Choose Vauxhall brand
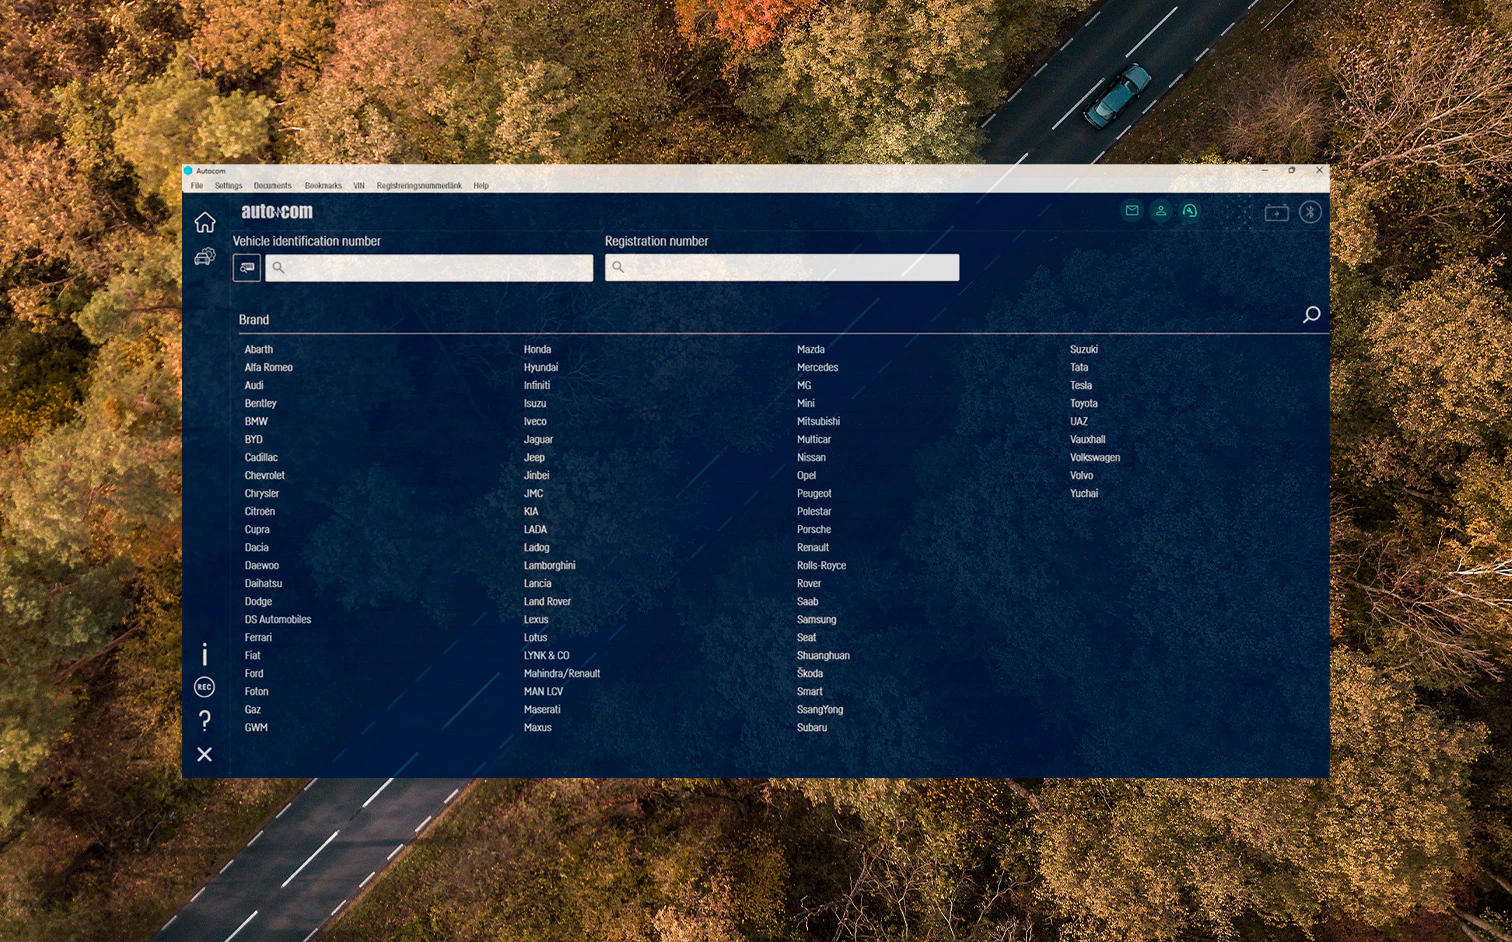This screenshot has height=942, width=1512. 1088,440
